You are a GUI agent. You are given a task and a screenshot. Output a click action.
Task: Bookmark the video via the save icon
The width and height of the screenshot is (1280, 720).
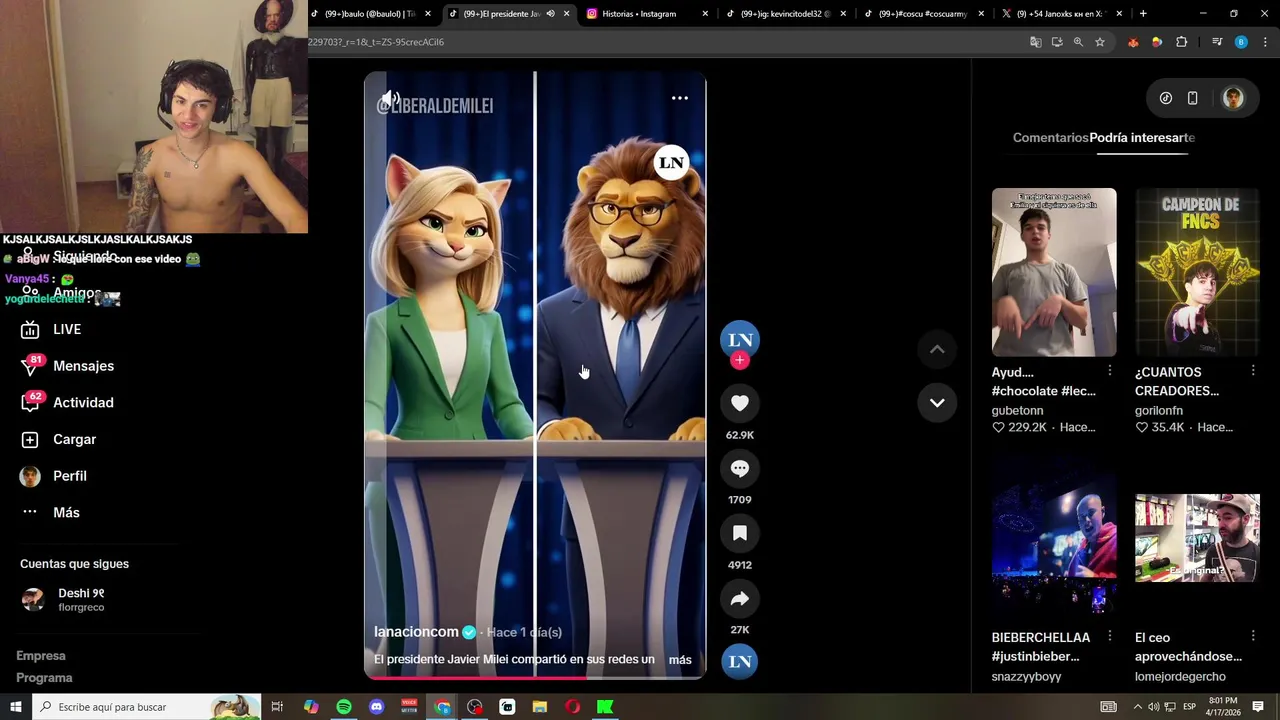[x=740, y=533]
